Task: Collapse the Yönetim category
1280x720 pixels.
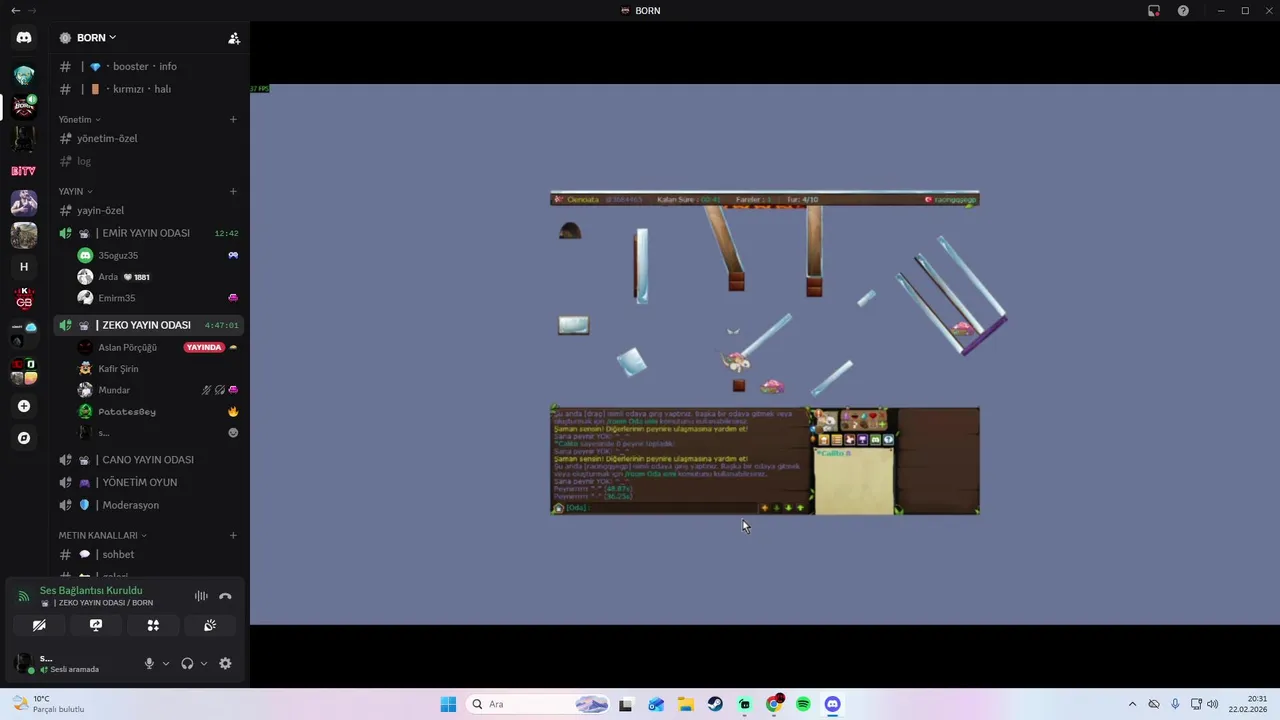Action: coord(80,119)
